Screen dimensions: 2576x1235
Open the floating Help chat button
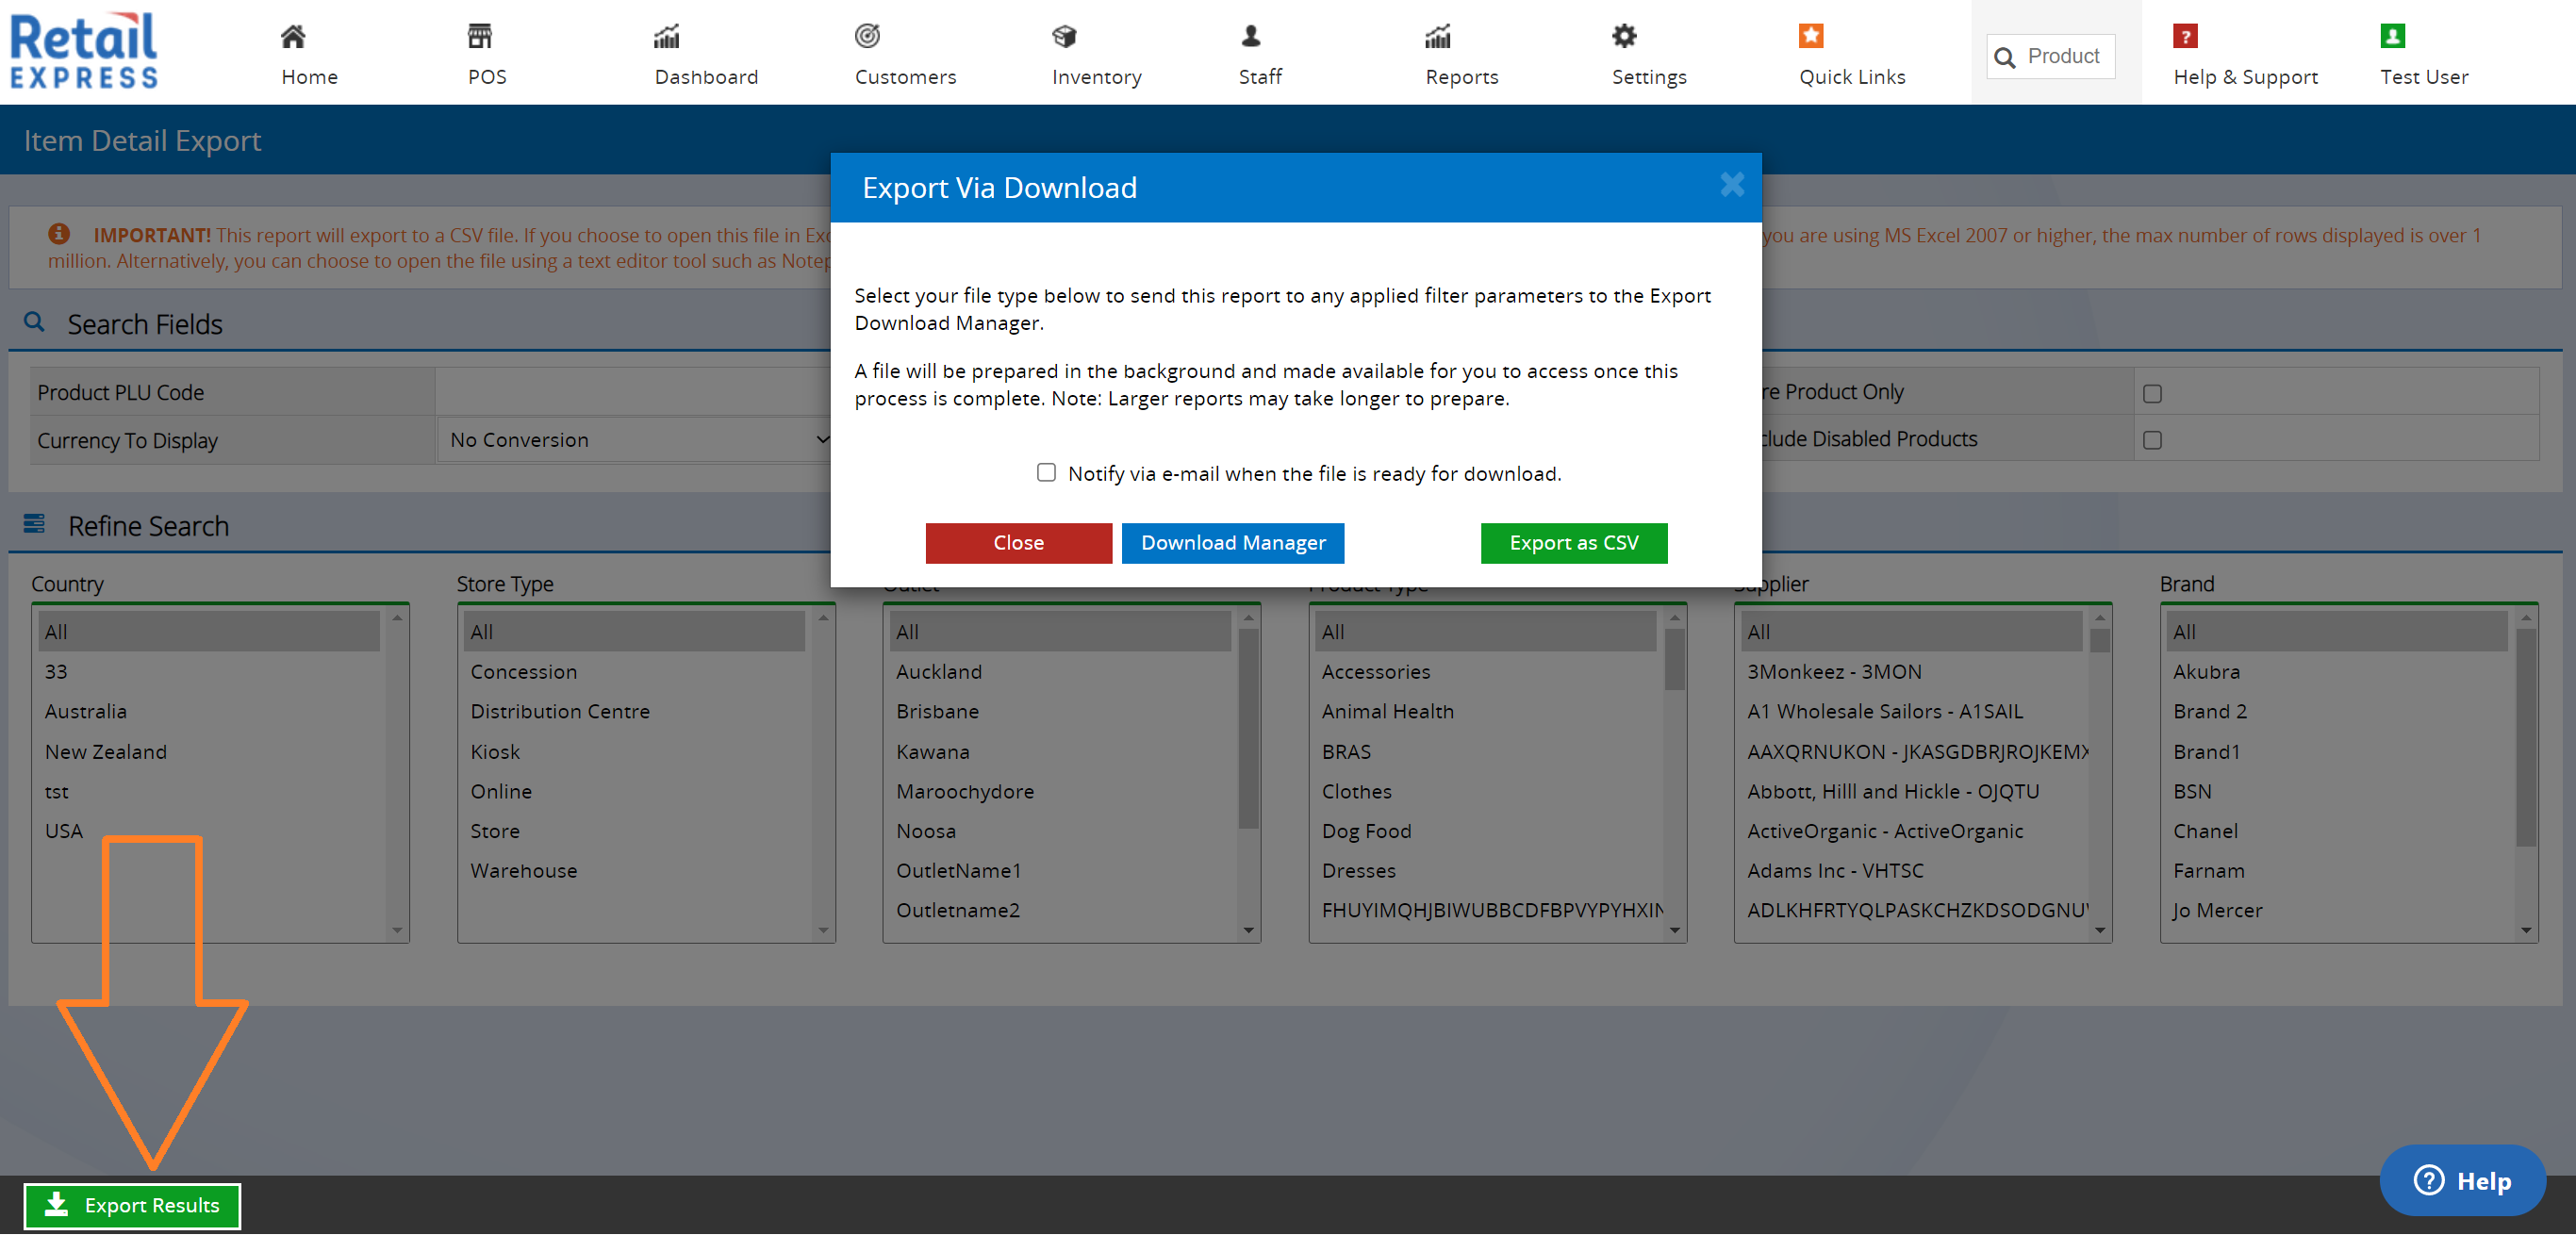click(x=2462, y=1181)
